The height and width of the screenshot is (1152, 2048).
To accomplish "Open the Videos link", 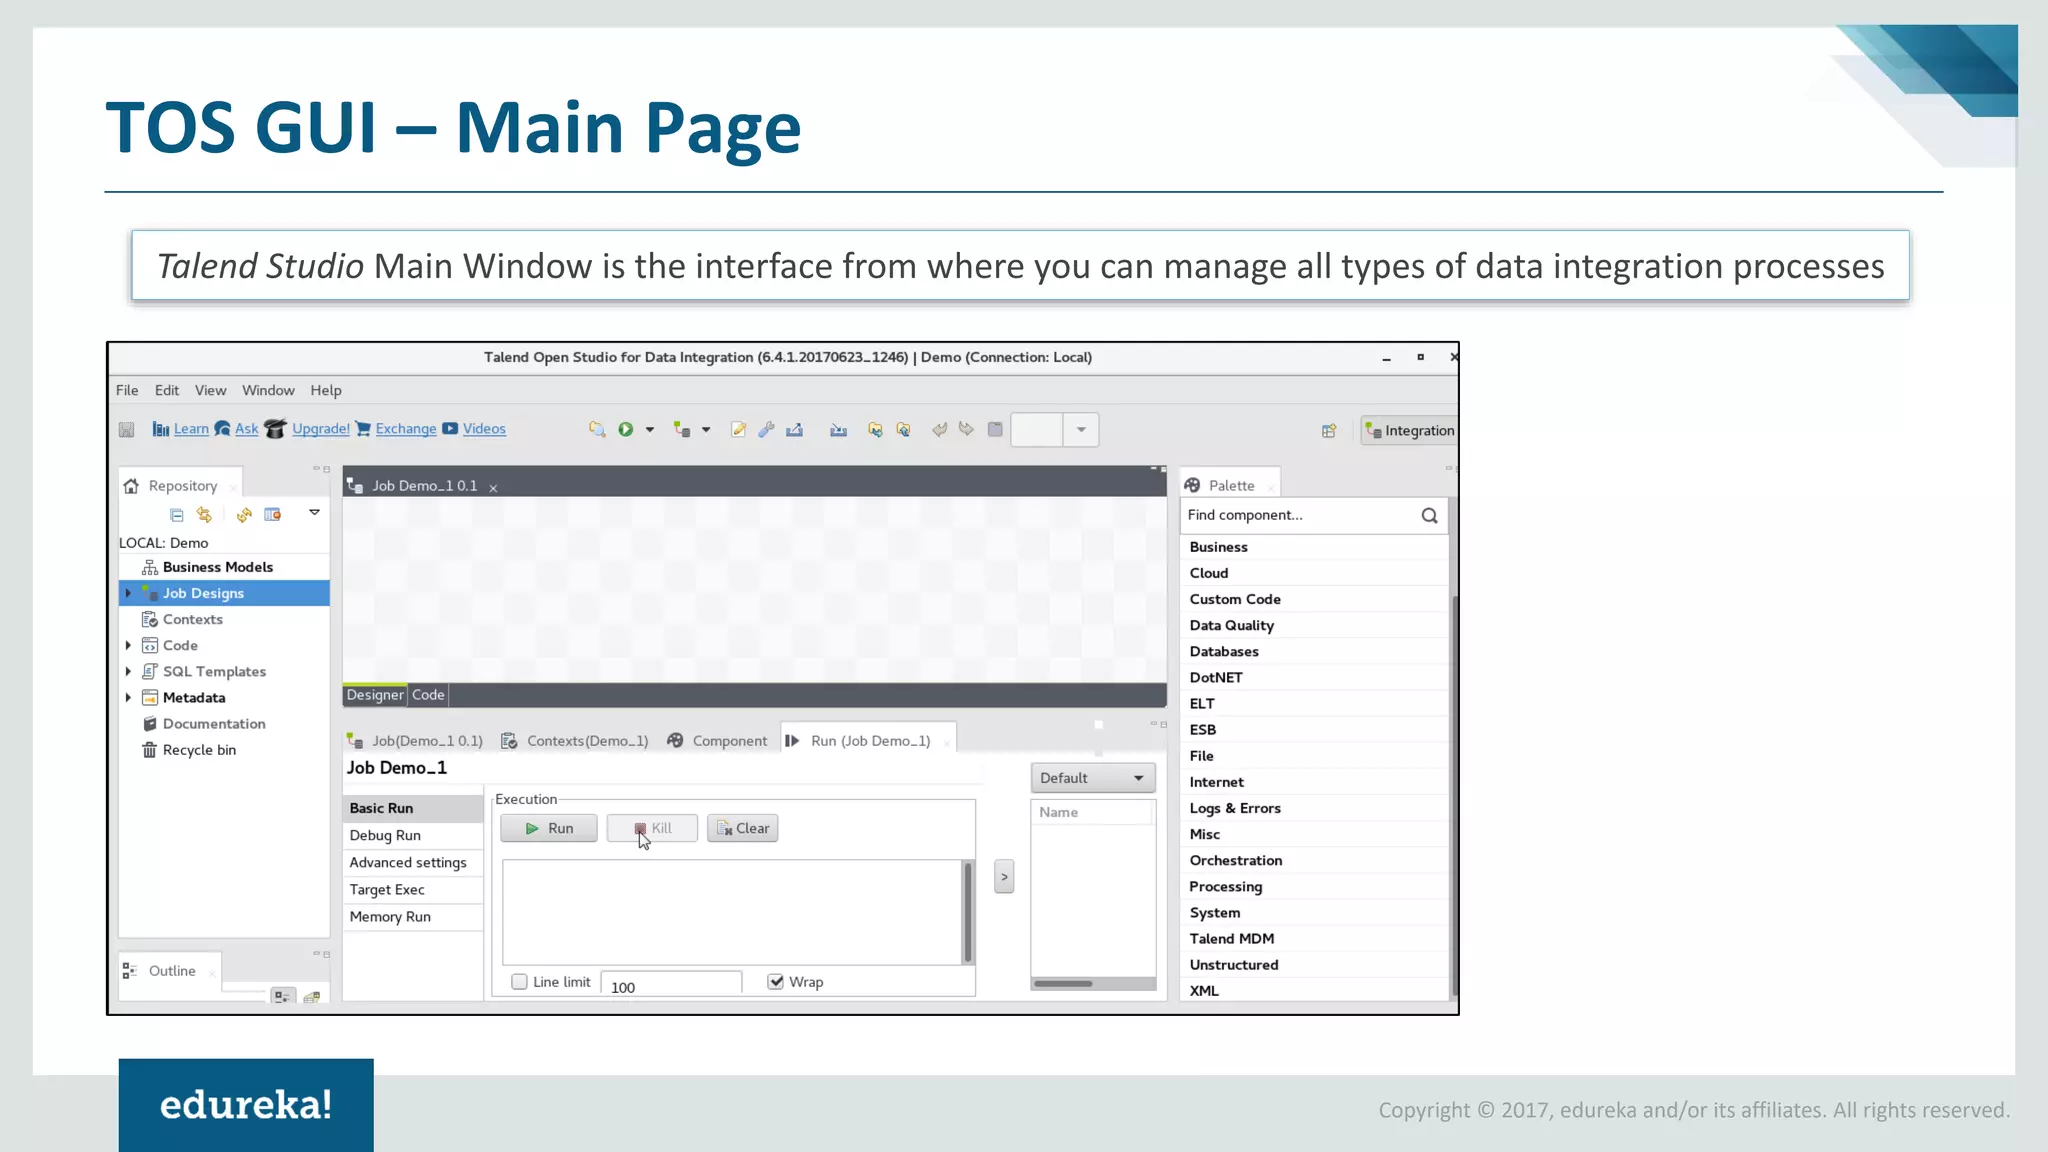I will [484, 429].
